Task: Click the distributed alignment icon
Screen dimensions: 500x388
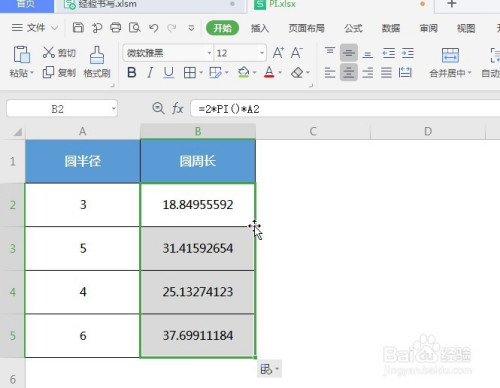Action: pyautogui.click(x=405, y=72)
